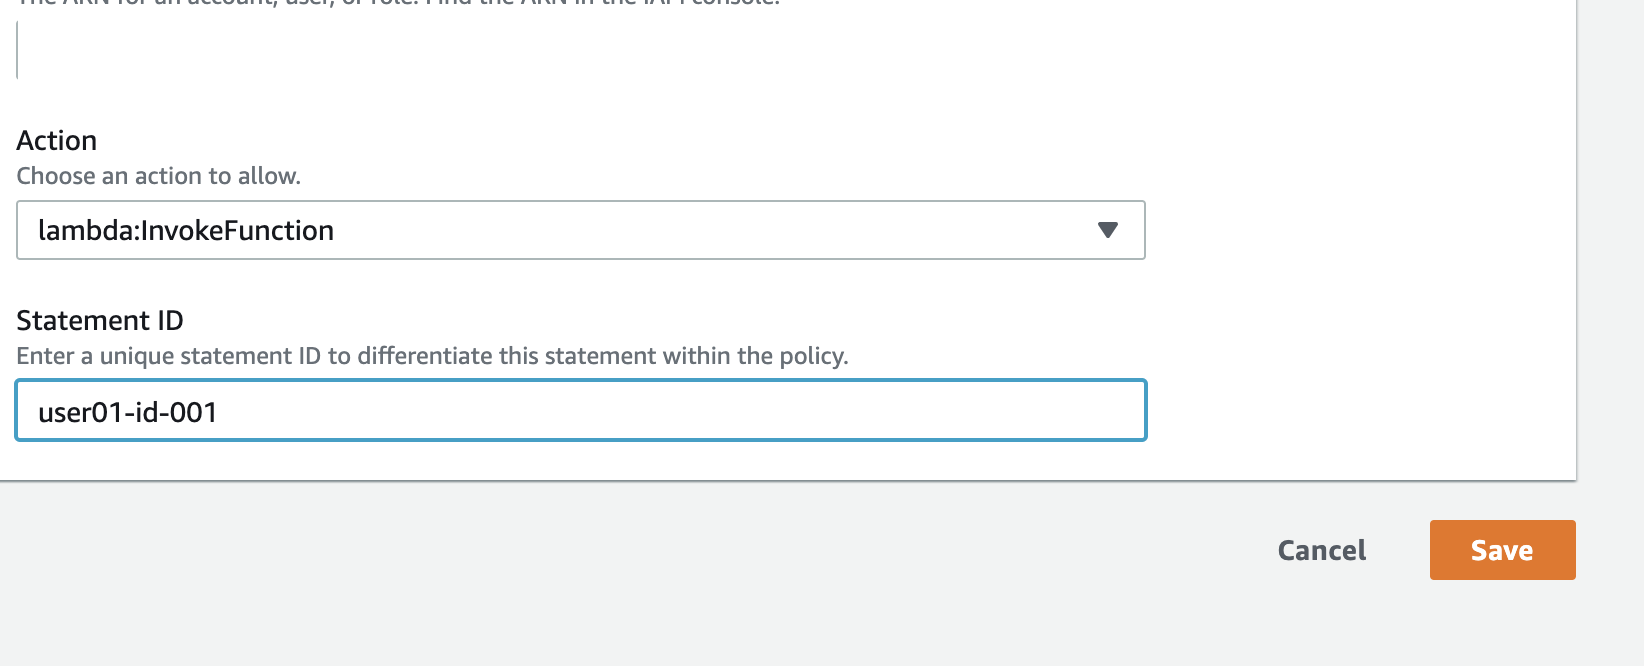Click the Action field label

coord(57,140)
